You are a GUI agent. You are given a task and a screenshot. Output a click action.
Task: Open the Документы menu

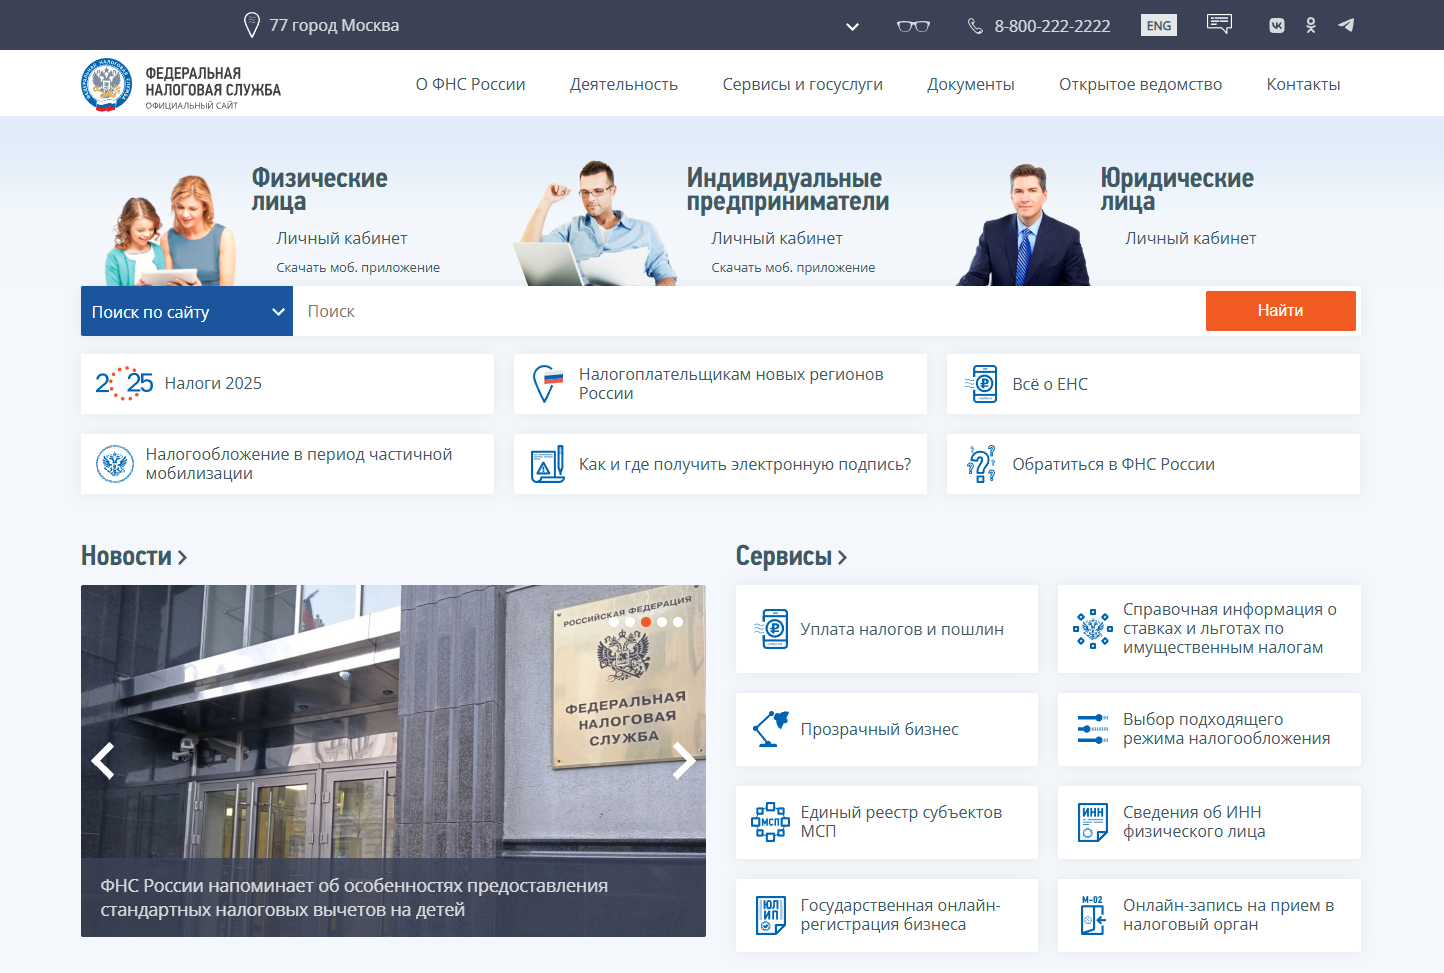tap(971, 84)
